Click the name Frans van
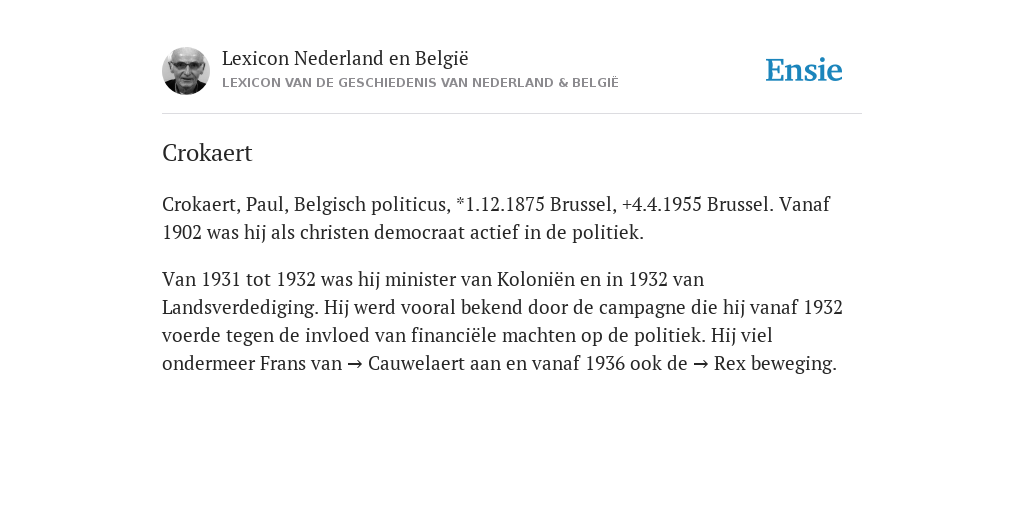This screenshot has width=1024, height=512. coord(301,363)
